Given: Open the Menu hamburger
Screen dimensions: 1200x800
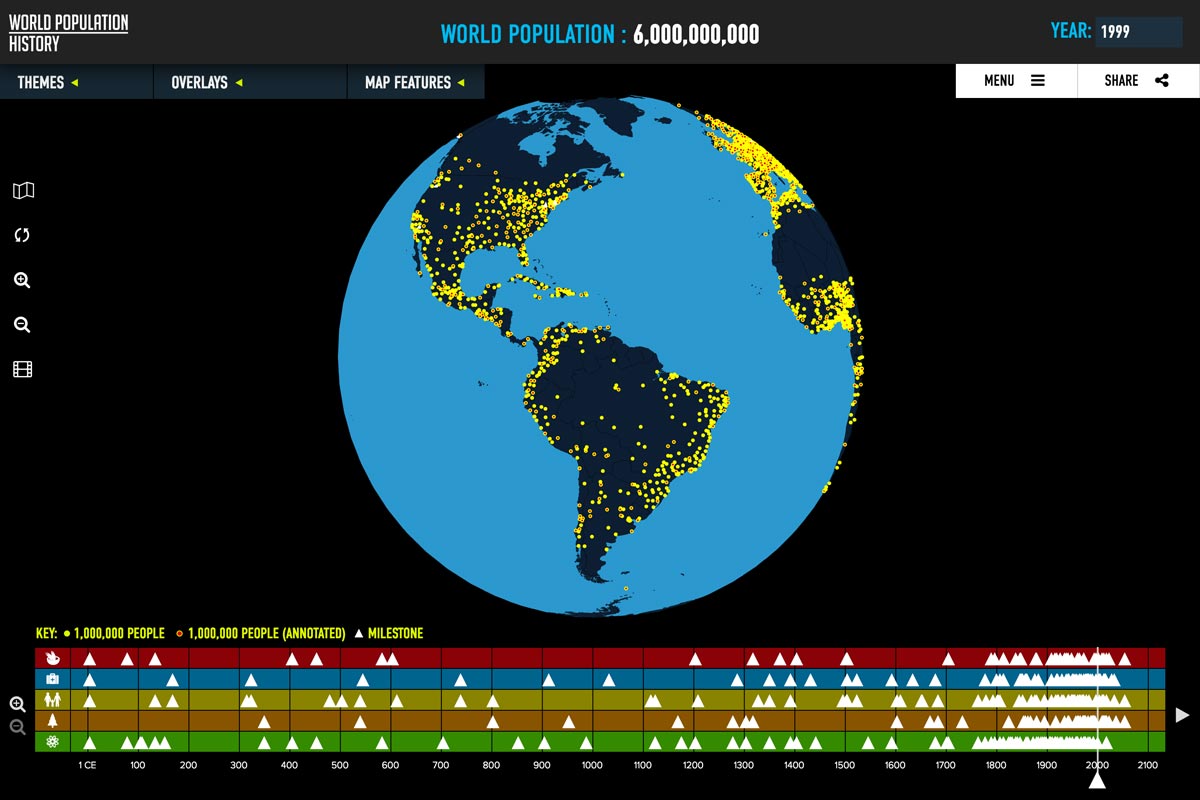Looking at the screenshot, I should [1015, 81].
